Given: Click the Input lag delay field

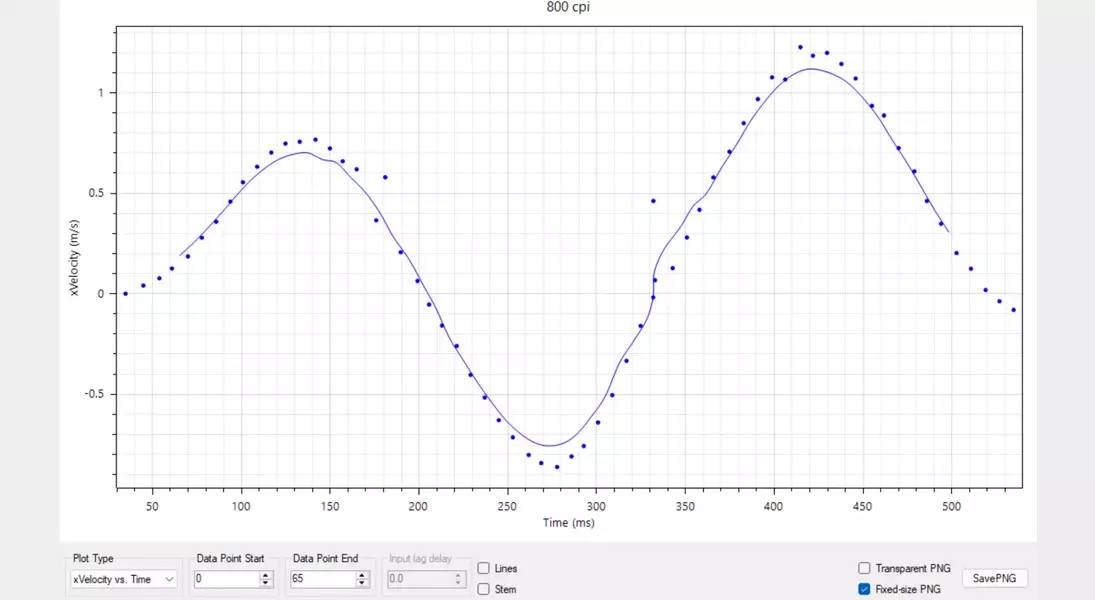Looking at the screenshot, I should point(419,579).
